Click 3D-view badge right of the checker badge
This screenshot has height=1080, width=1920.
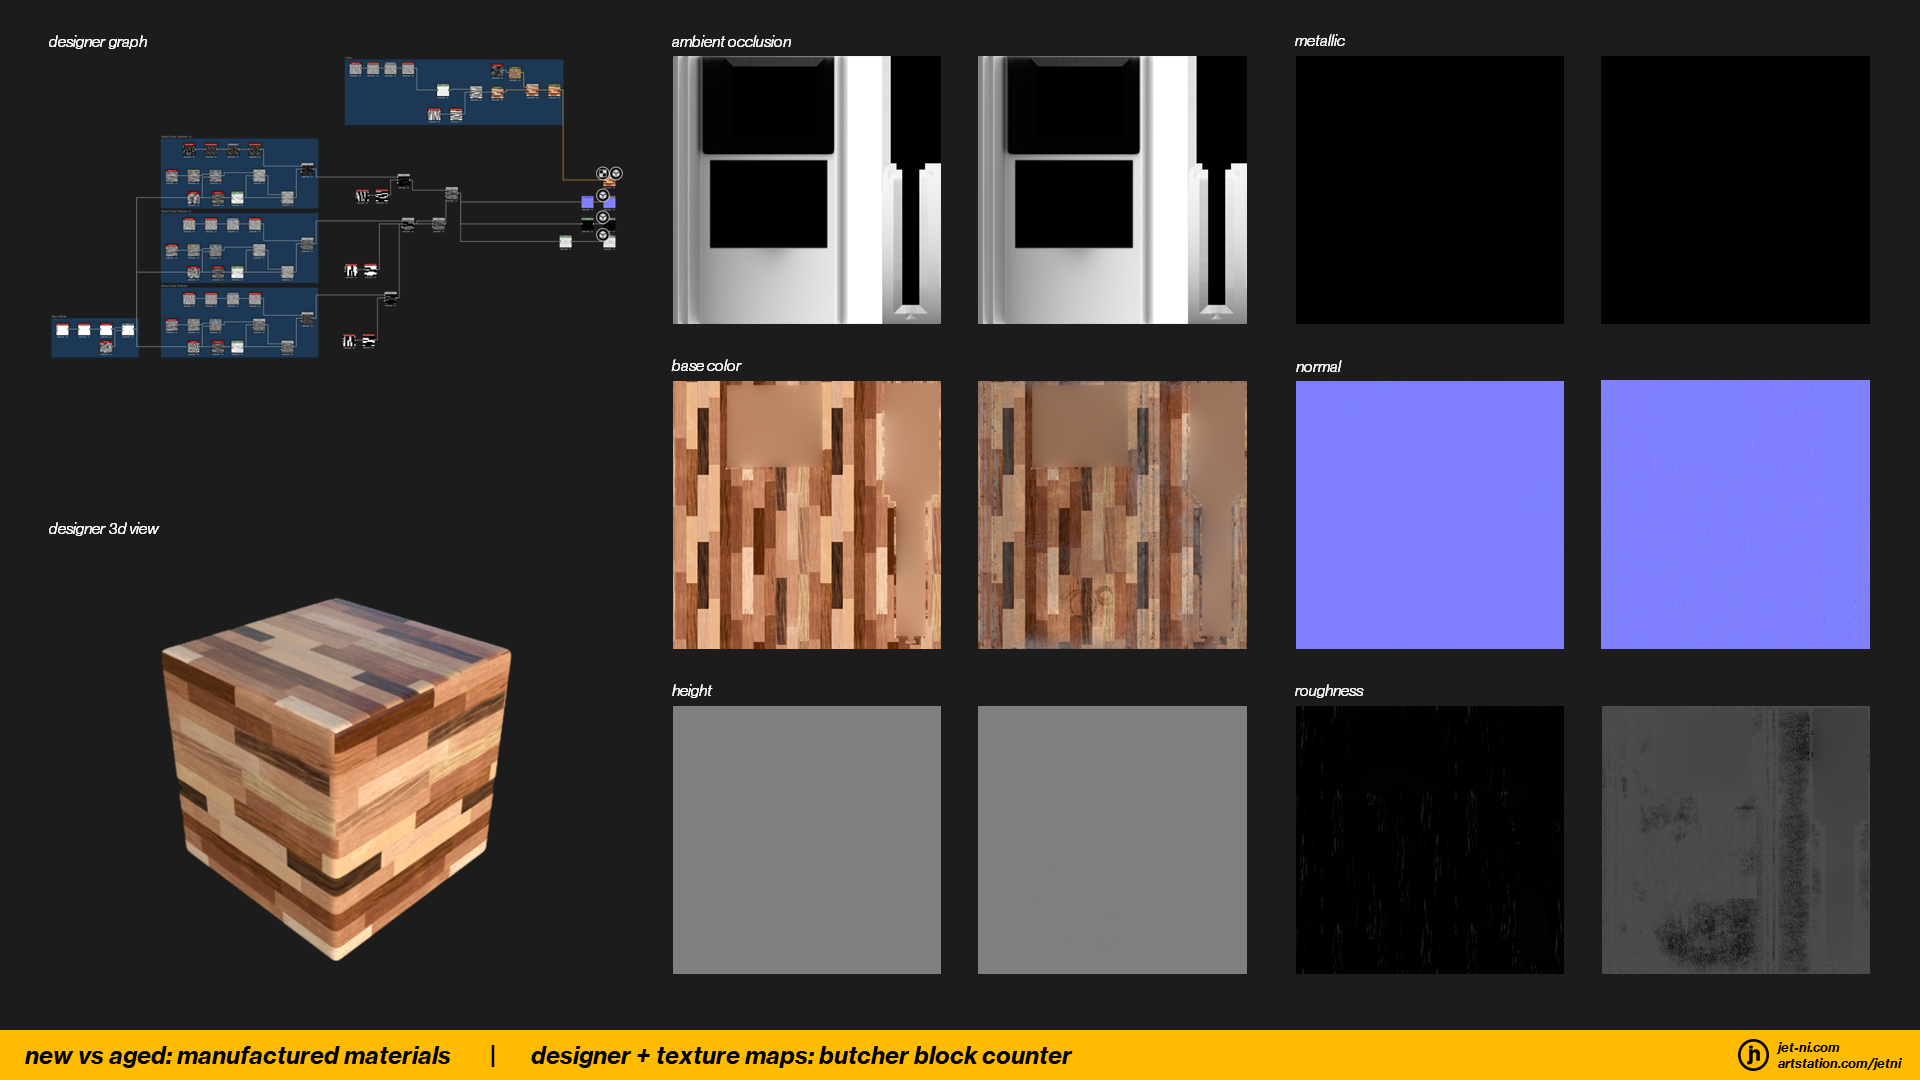pyautogui.click(x=616, y=173)
